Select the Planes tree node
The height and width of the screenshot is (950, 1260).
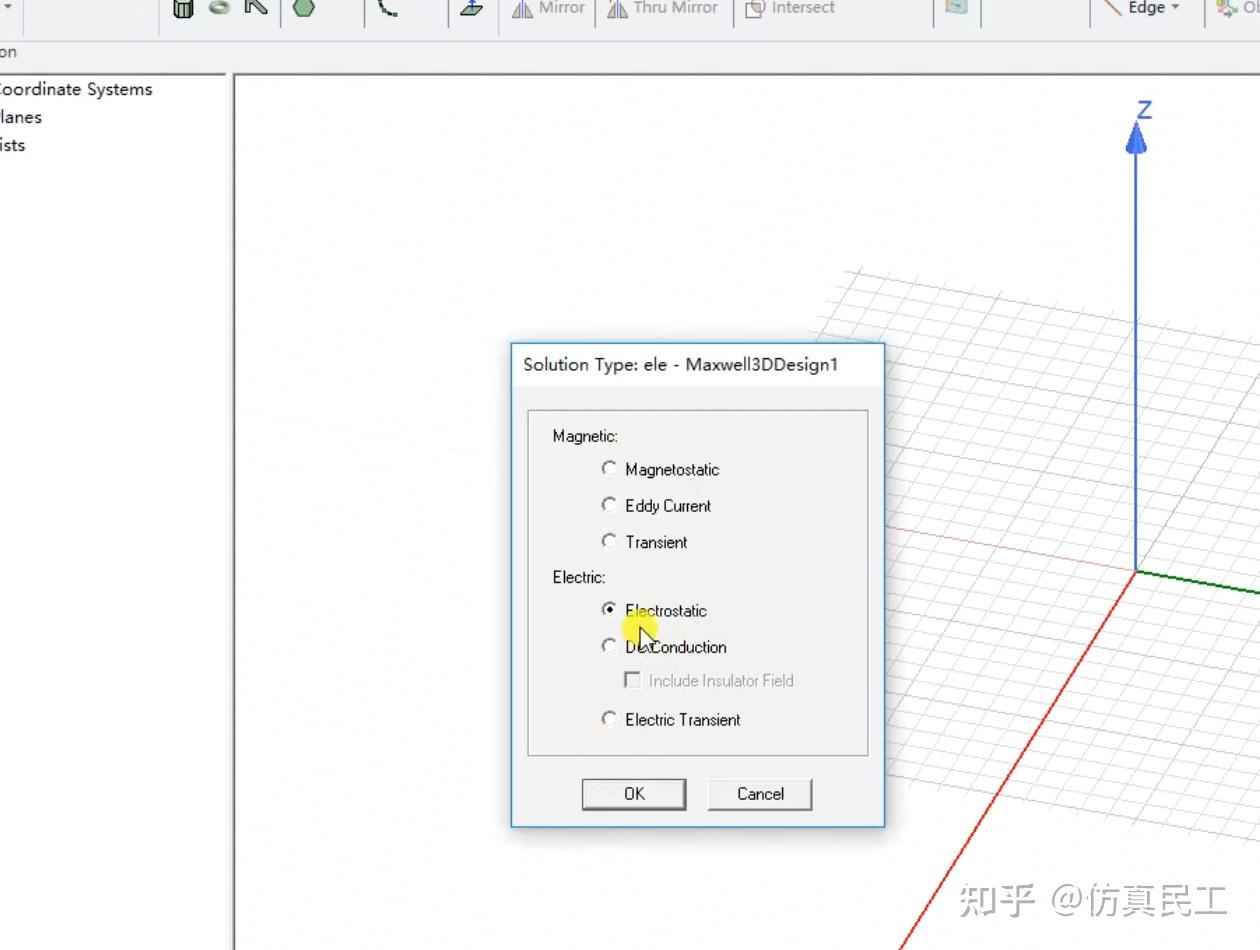click(20, 117)
